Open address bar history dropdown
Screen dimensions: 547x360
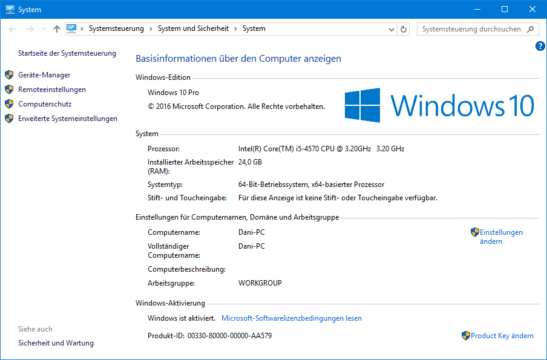point(391,29)
